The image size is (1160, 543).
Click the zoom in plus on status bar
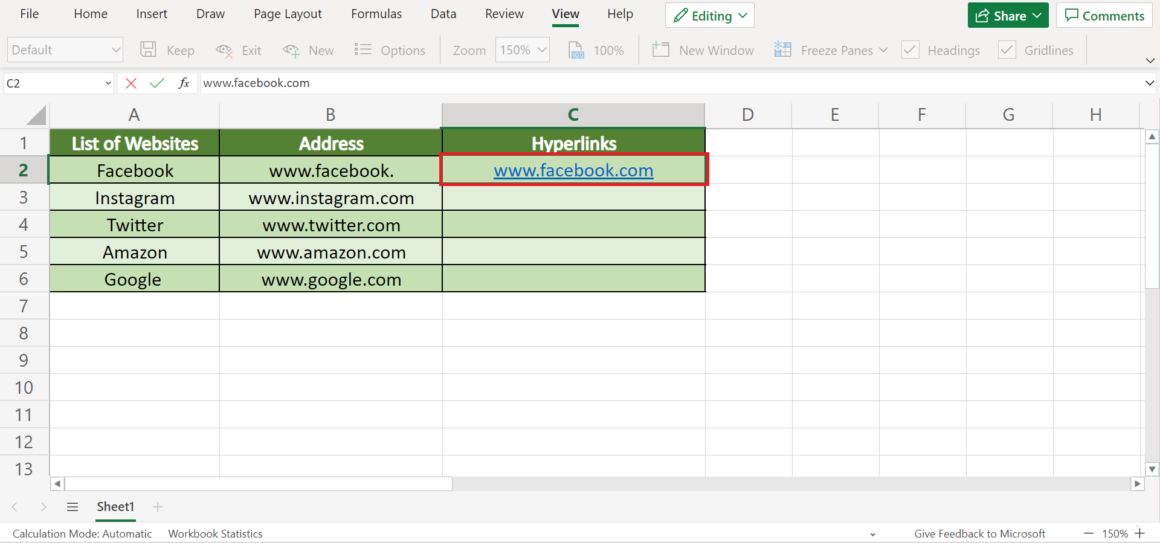[x=1141, y=534]
